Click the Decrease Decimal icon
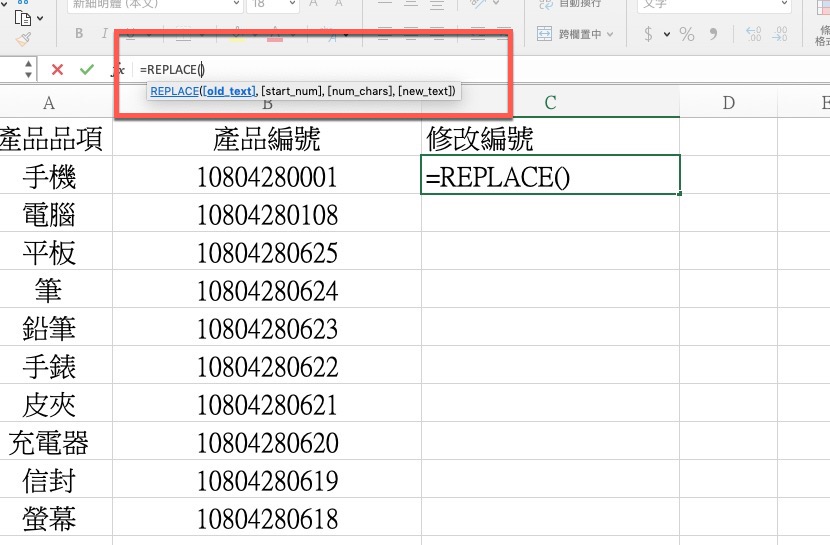830x545 pixels. point(780,34)
